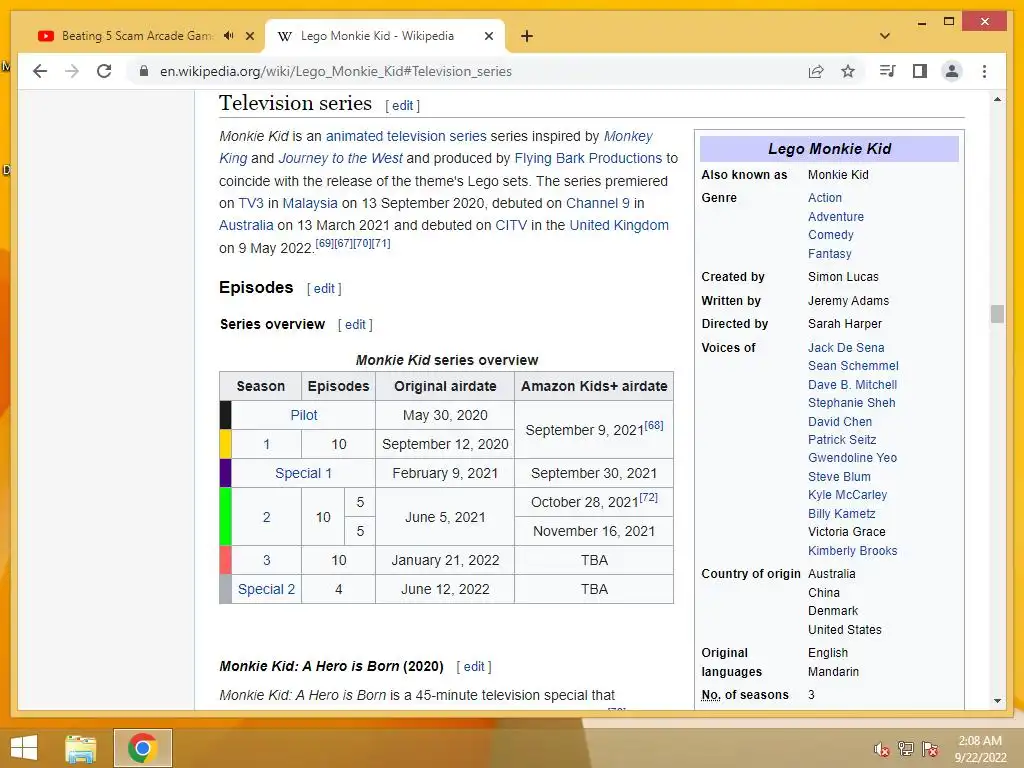Bookmark this page with the star icon

click(848, 71)
